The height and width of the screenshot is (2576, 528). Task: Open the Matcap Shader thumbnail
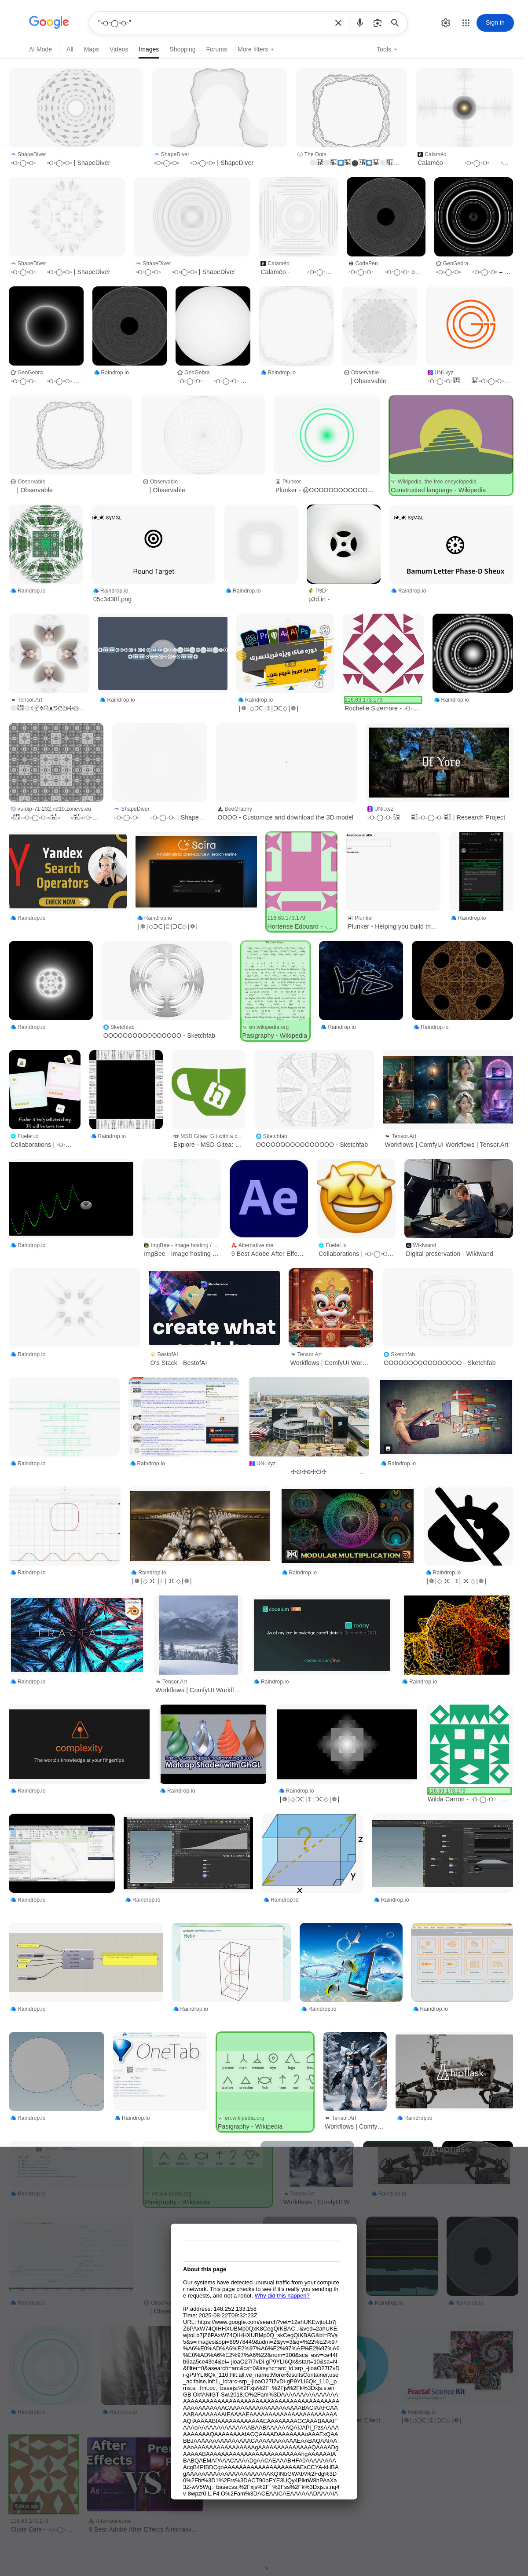pyautogui.click(x=213, y=1745)
